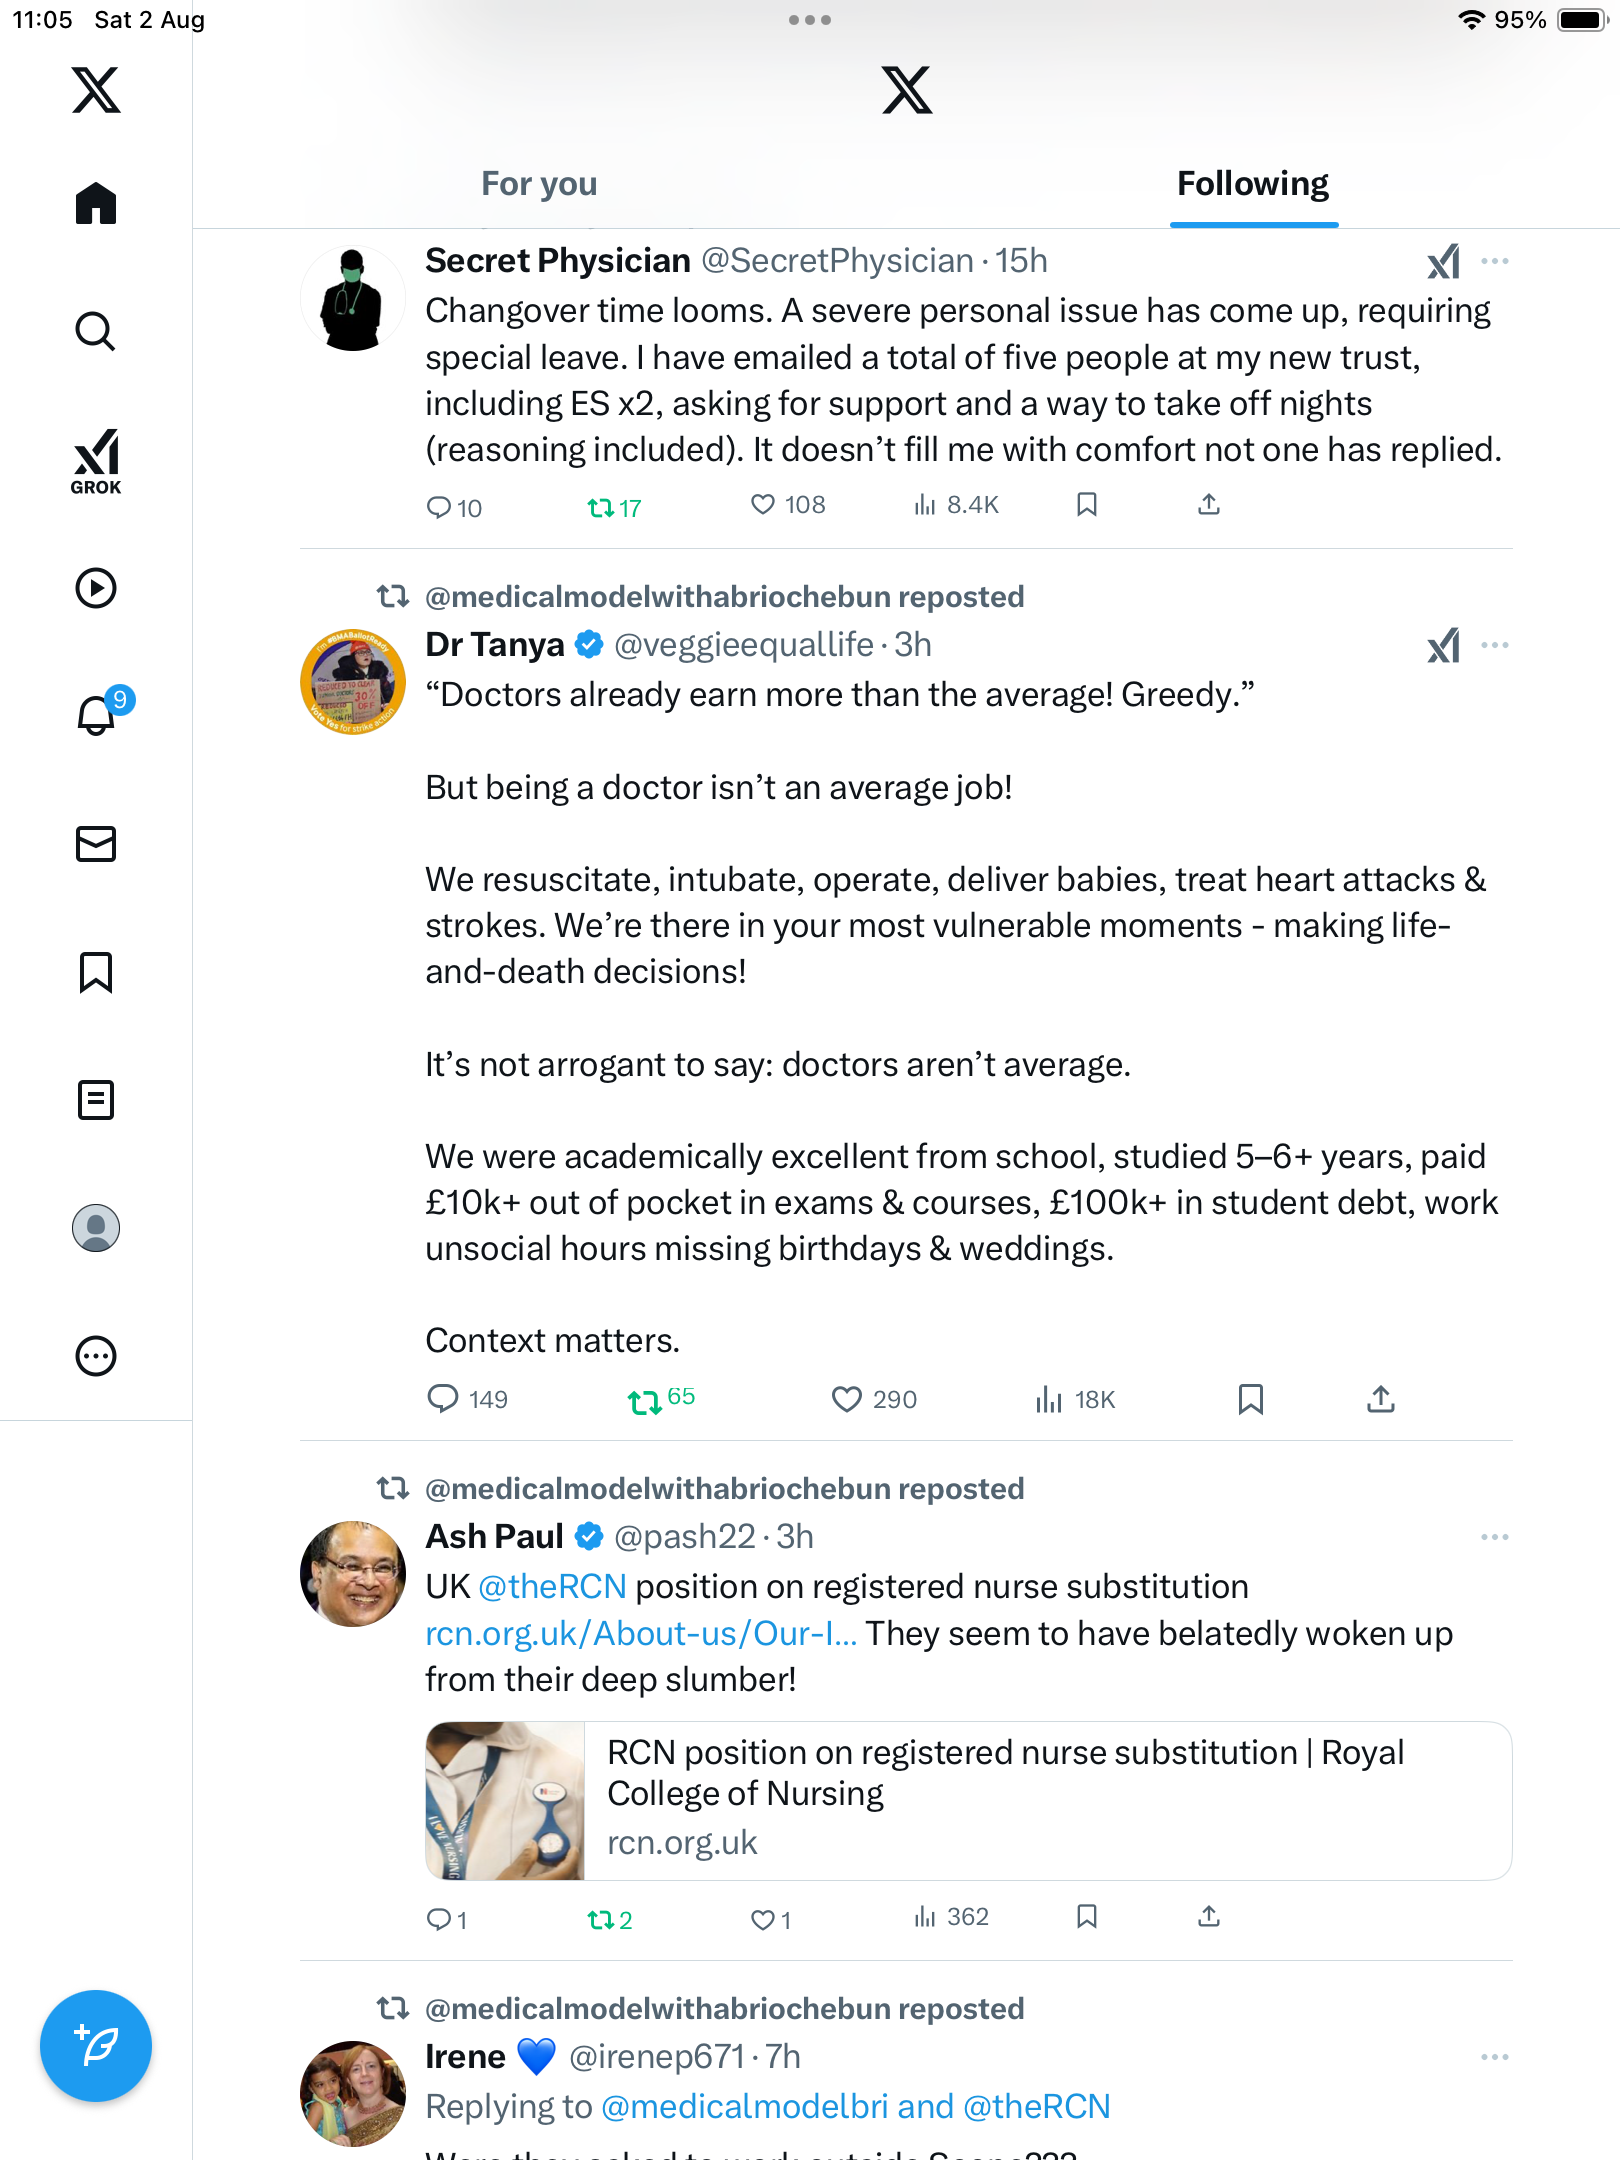Open Messages envelope icon
The image size is (1620, 2160).
[x=96, y=844]
